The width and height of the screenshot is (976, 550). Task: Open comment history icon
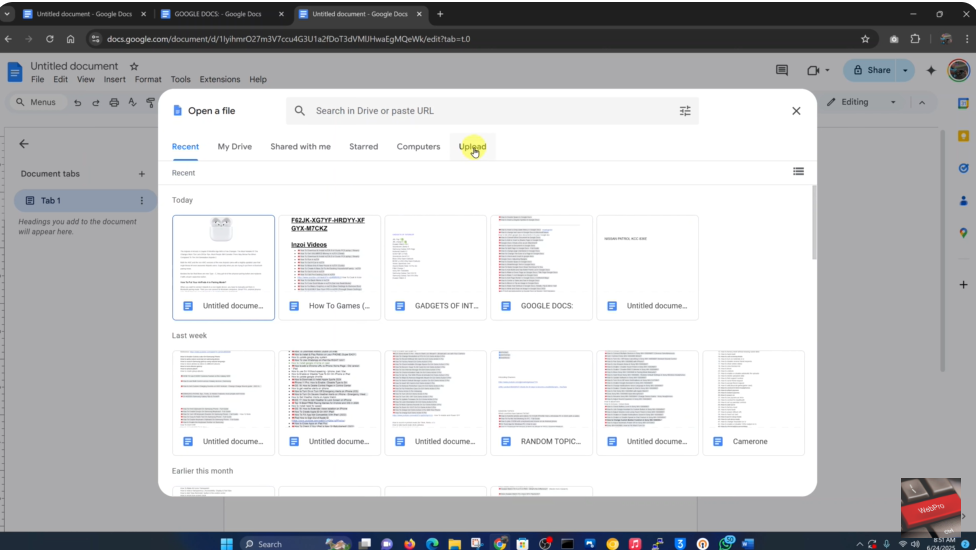(782, 70)
